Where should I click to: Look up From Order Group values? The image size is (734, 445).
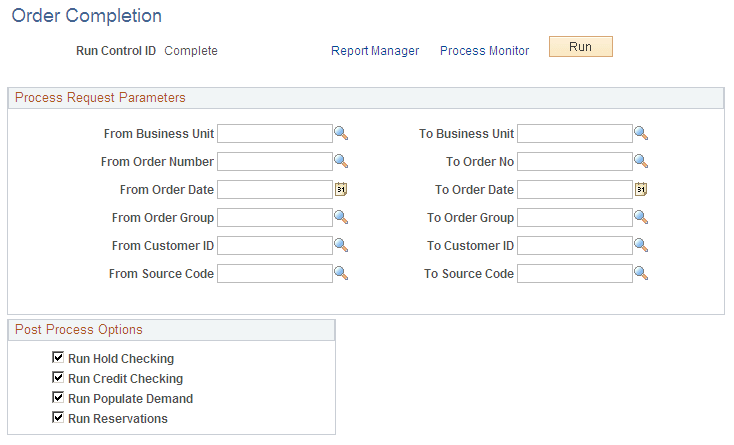[x=341, y=218]
